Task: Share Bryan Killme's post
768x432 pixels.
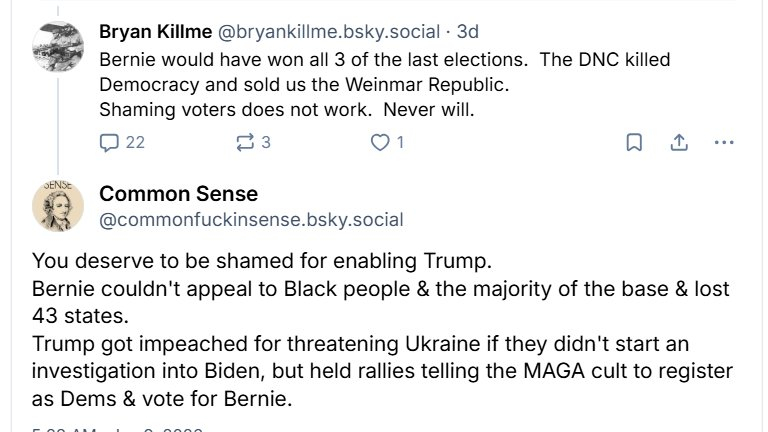Action: (678, 143)
